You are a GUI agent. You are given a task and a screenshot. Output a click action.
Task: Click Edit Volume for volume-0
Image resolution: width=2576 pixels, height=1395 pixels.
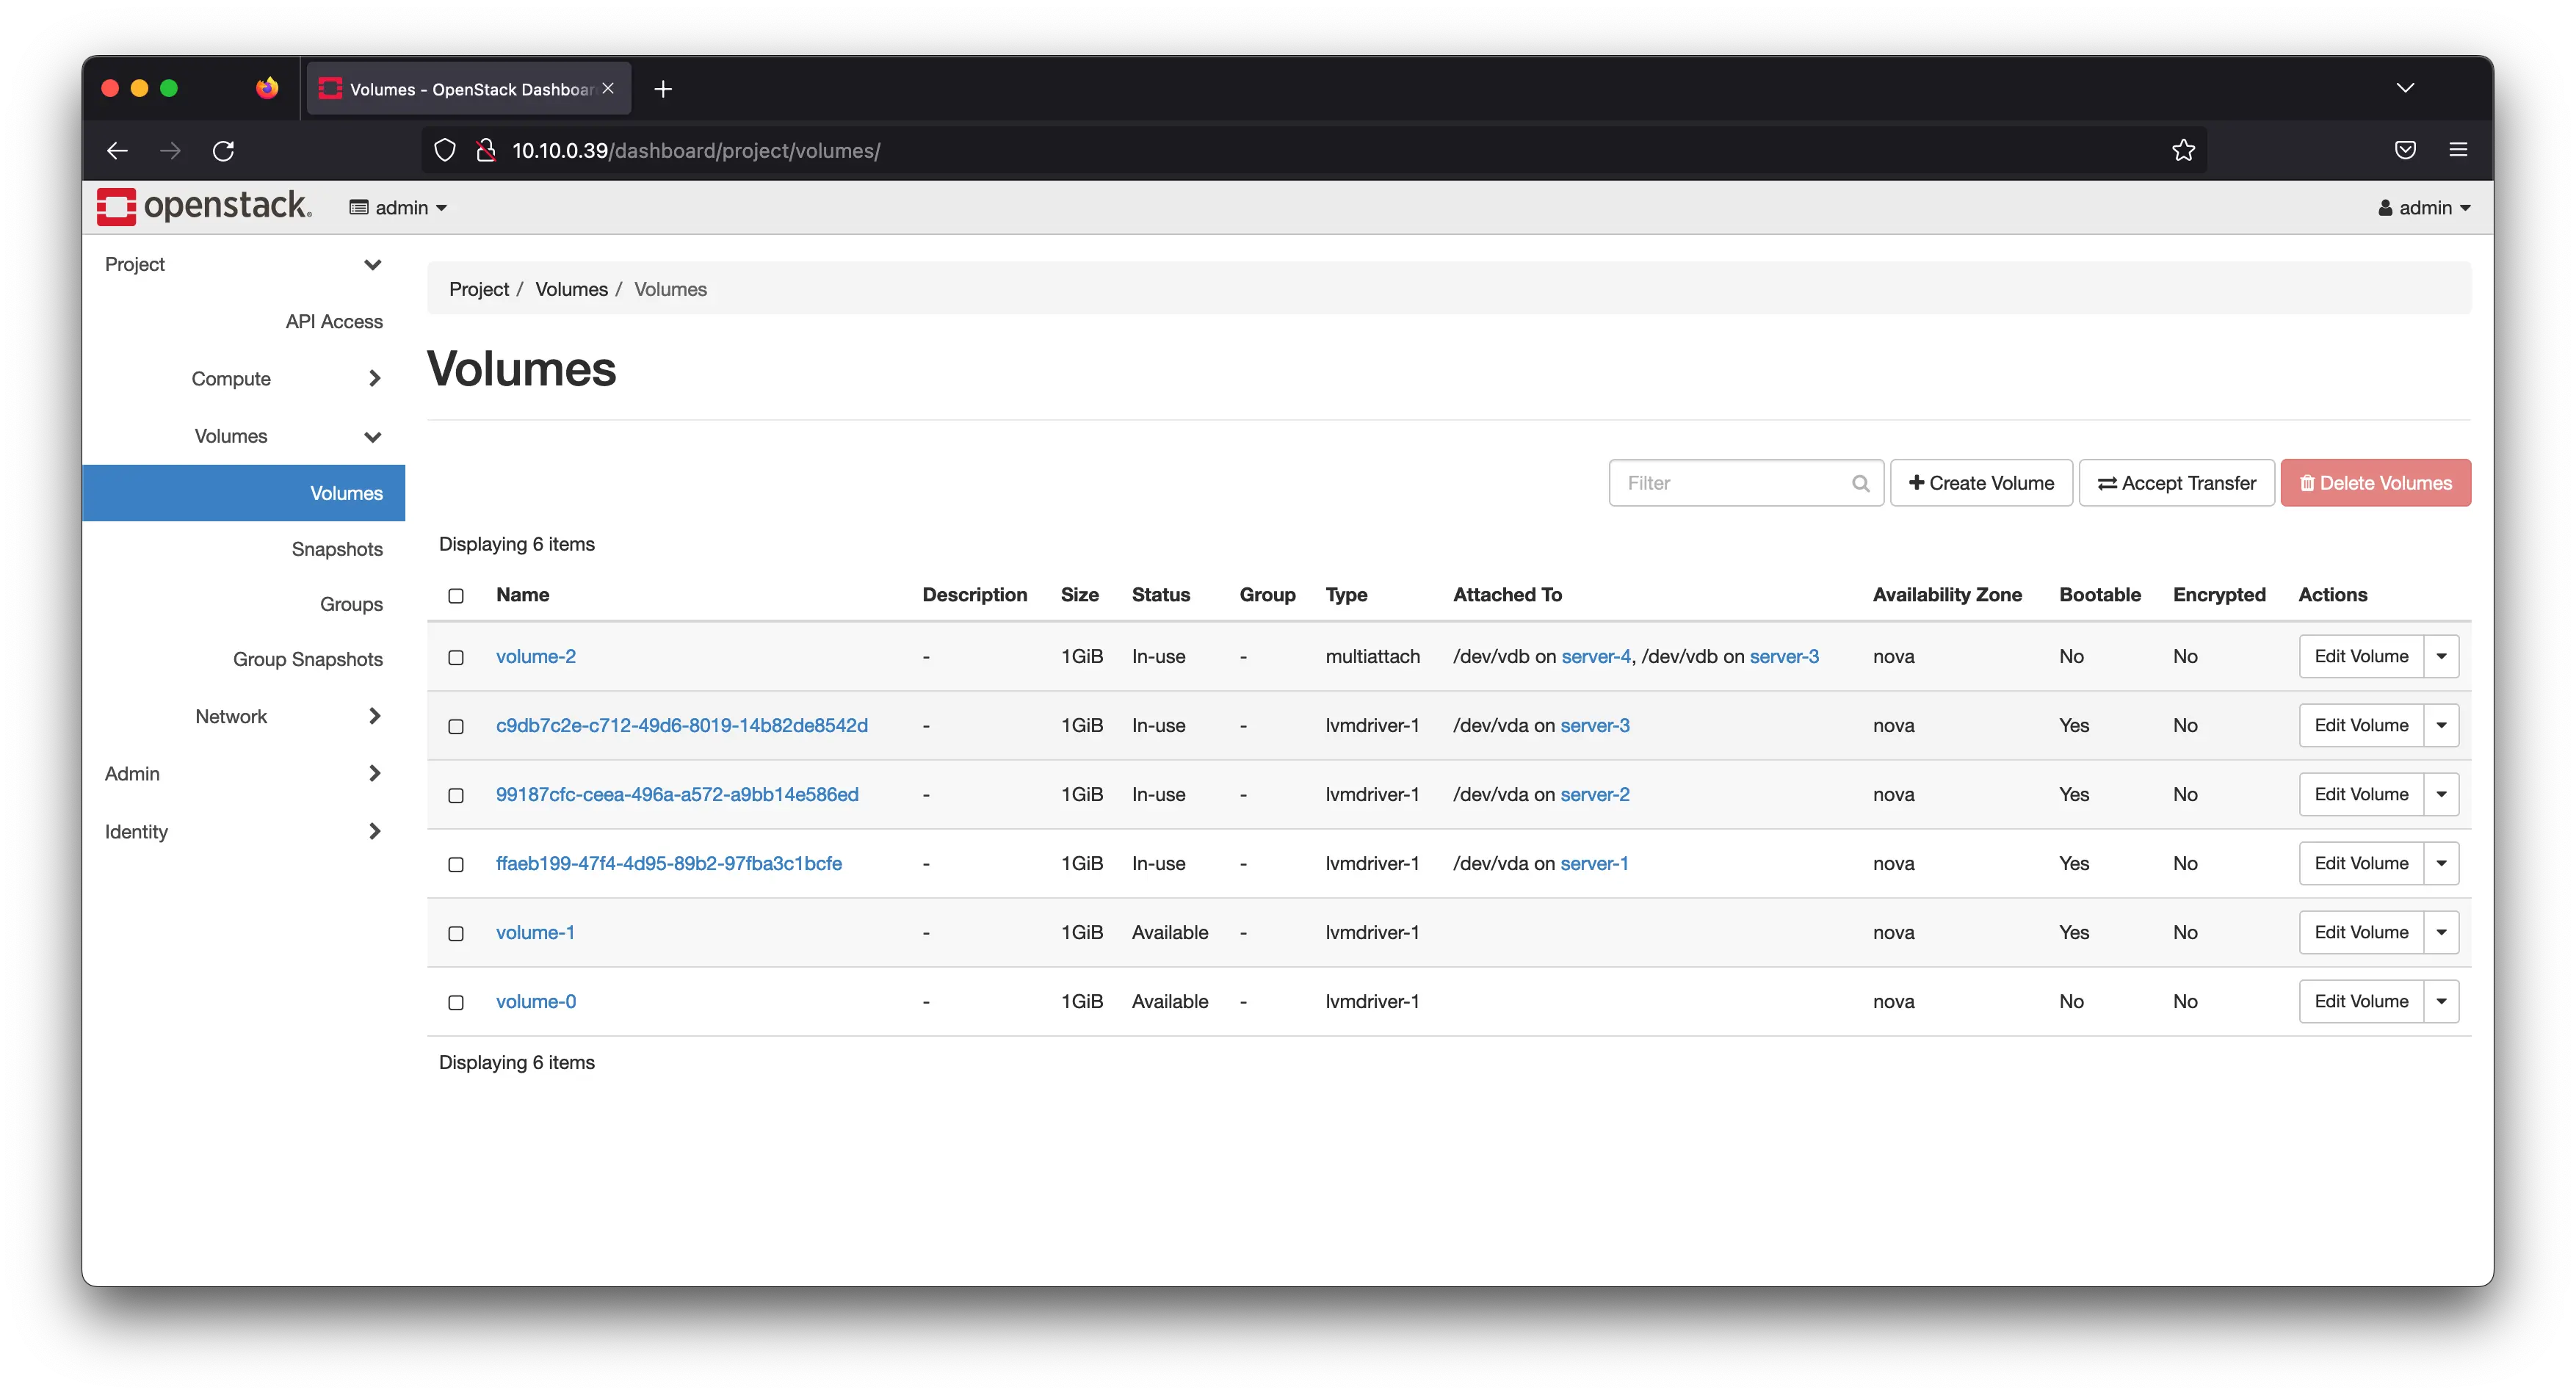click(2361, 1001)
